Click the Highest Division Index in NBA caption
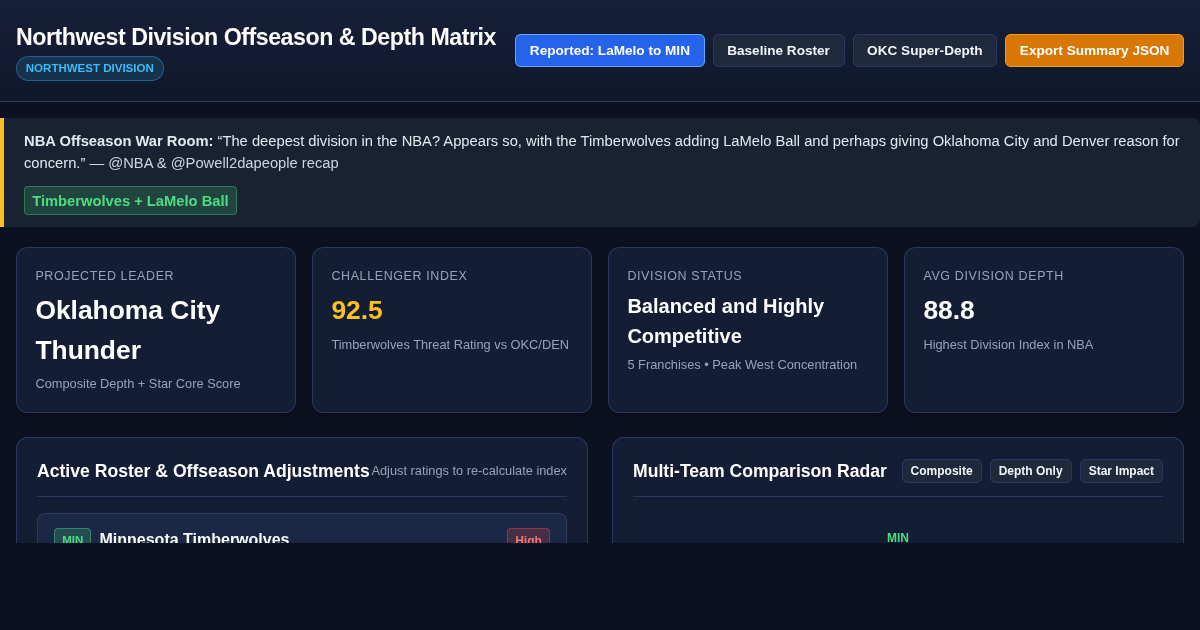The image size is (1200, 630). coord(1008,344)
